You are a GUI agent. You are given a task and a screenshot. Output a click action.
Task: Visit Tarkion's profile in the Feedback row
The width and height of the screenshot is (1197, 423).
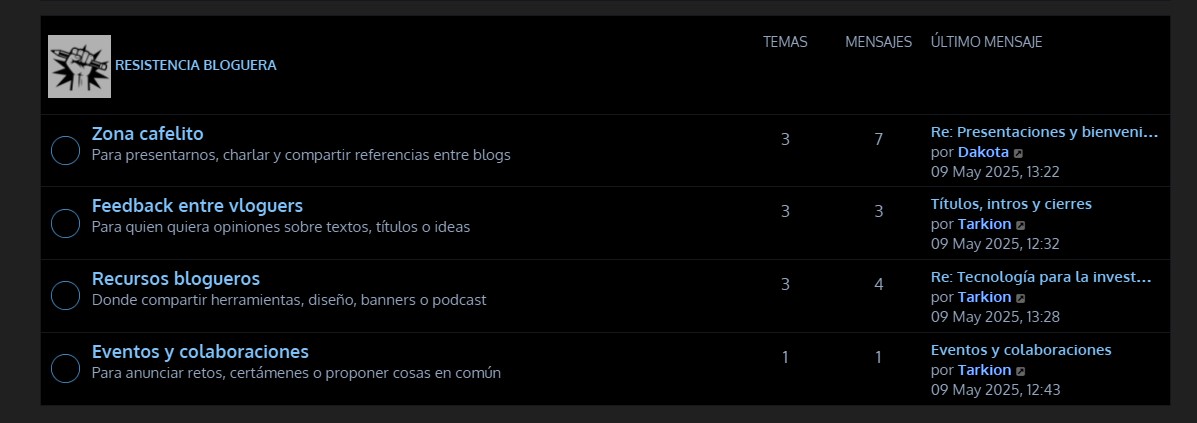pos(984,224)
